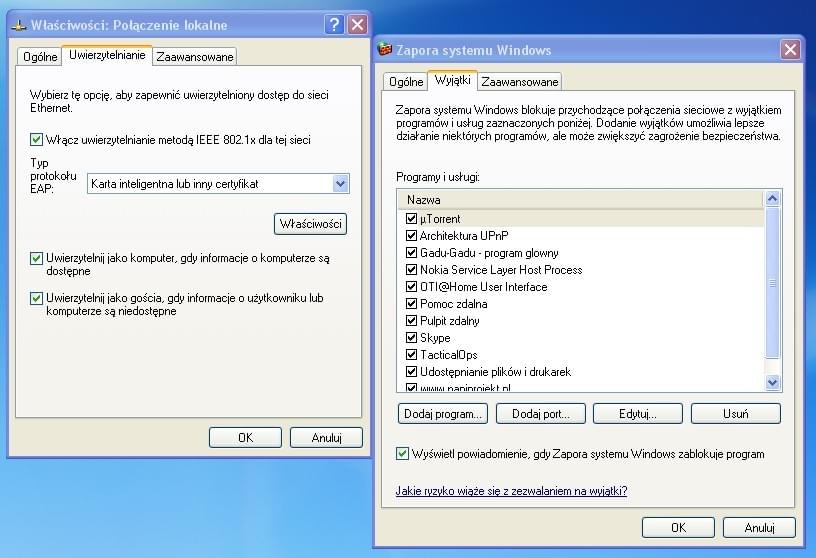
Task: Click the help question mark button in Właściwości window
Action: point(335,24)
